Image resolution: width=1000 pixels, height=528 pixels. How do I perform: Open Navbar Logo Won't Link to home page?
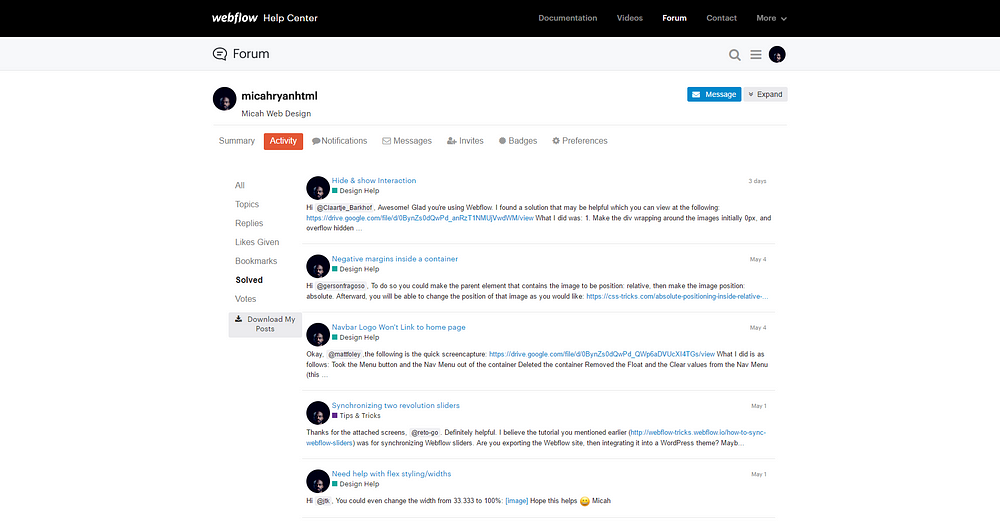click(399, 327)
